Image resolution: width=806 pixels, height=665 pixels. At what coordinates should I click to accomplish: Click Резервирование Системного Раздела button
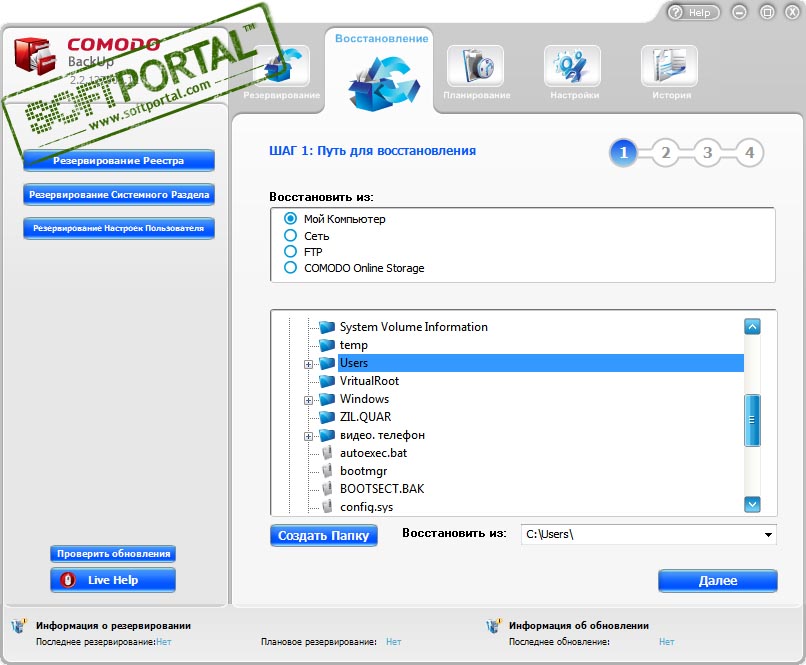point(119,195)
